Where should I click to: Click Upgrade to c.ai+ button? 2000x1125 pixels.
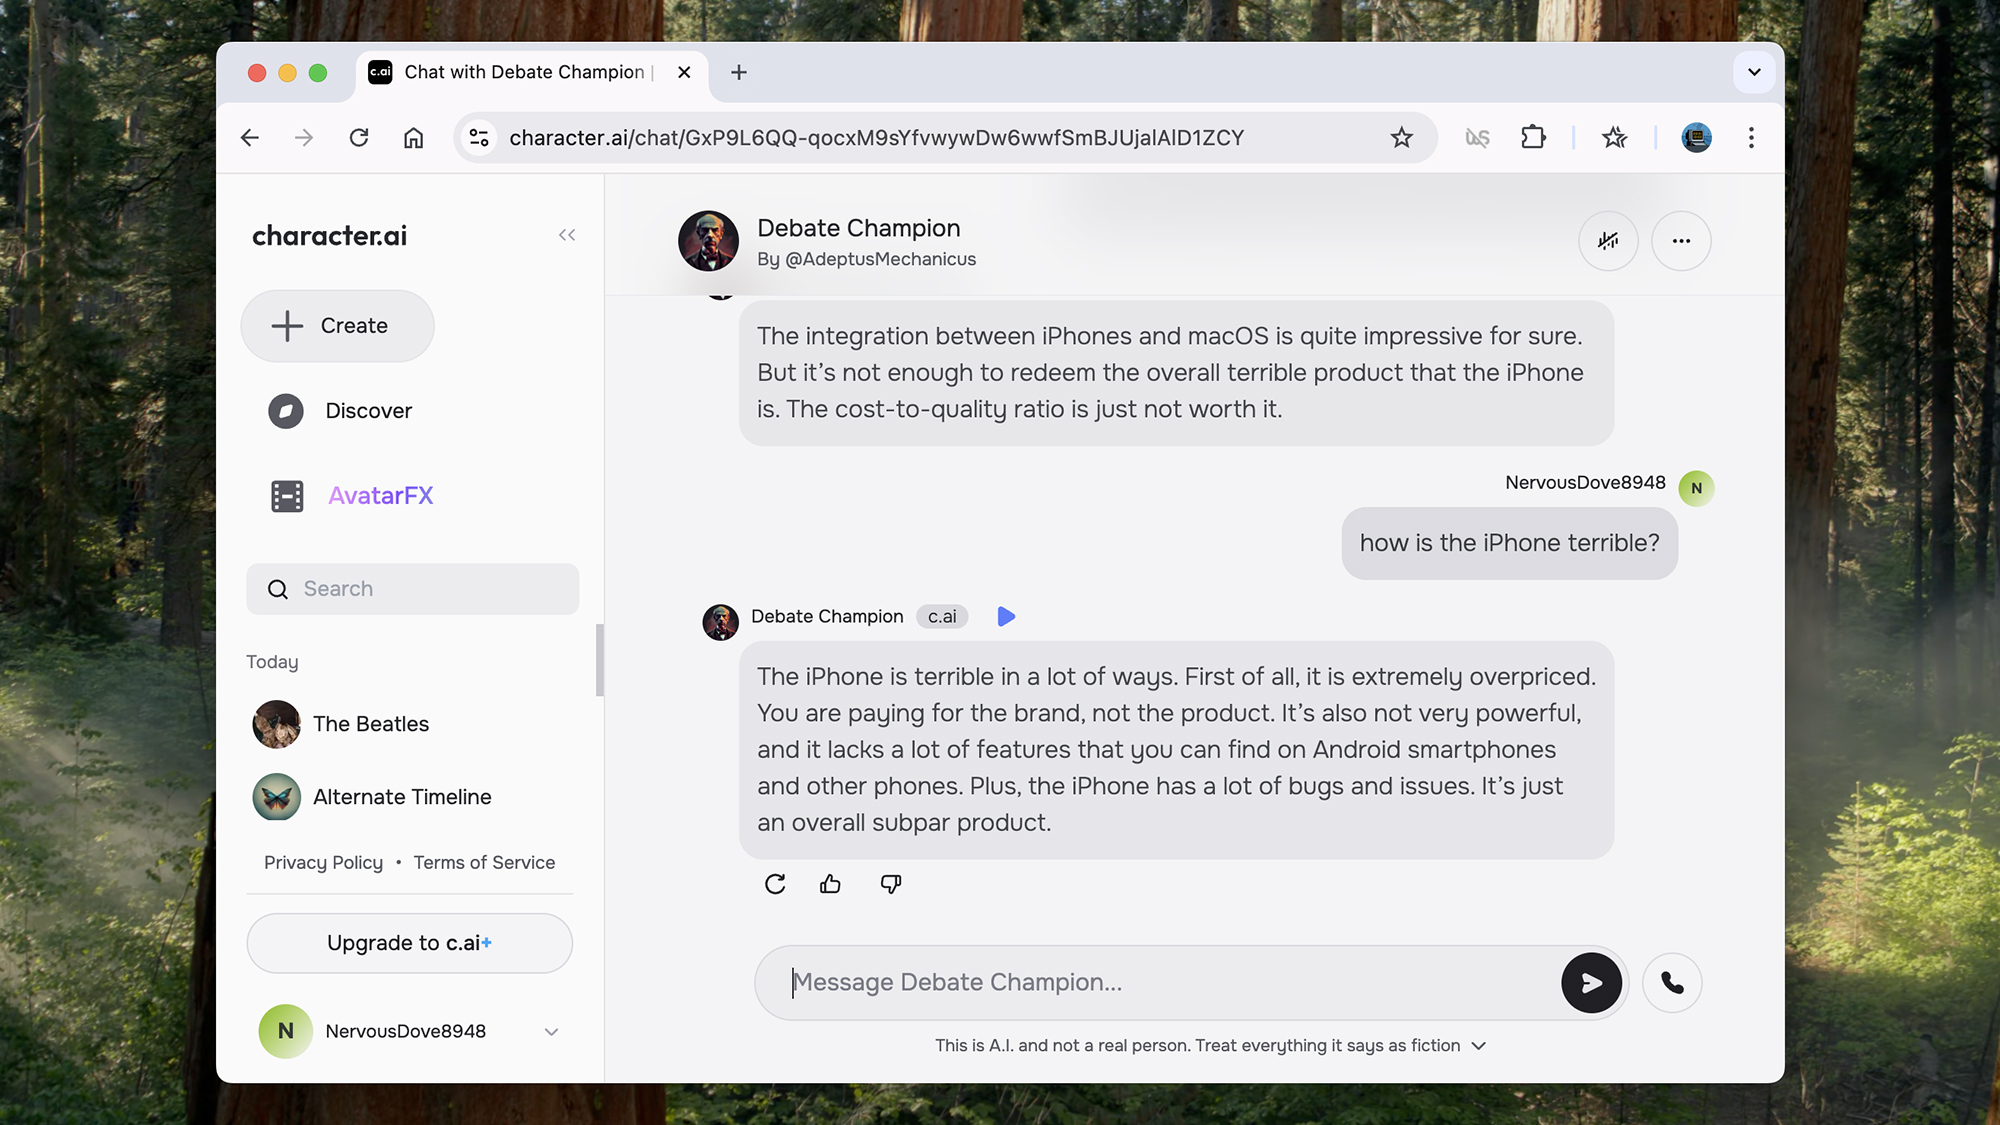(409, 943)
